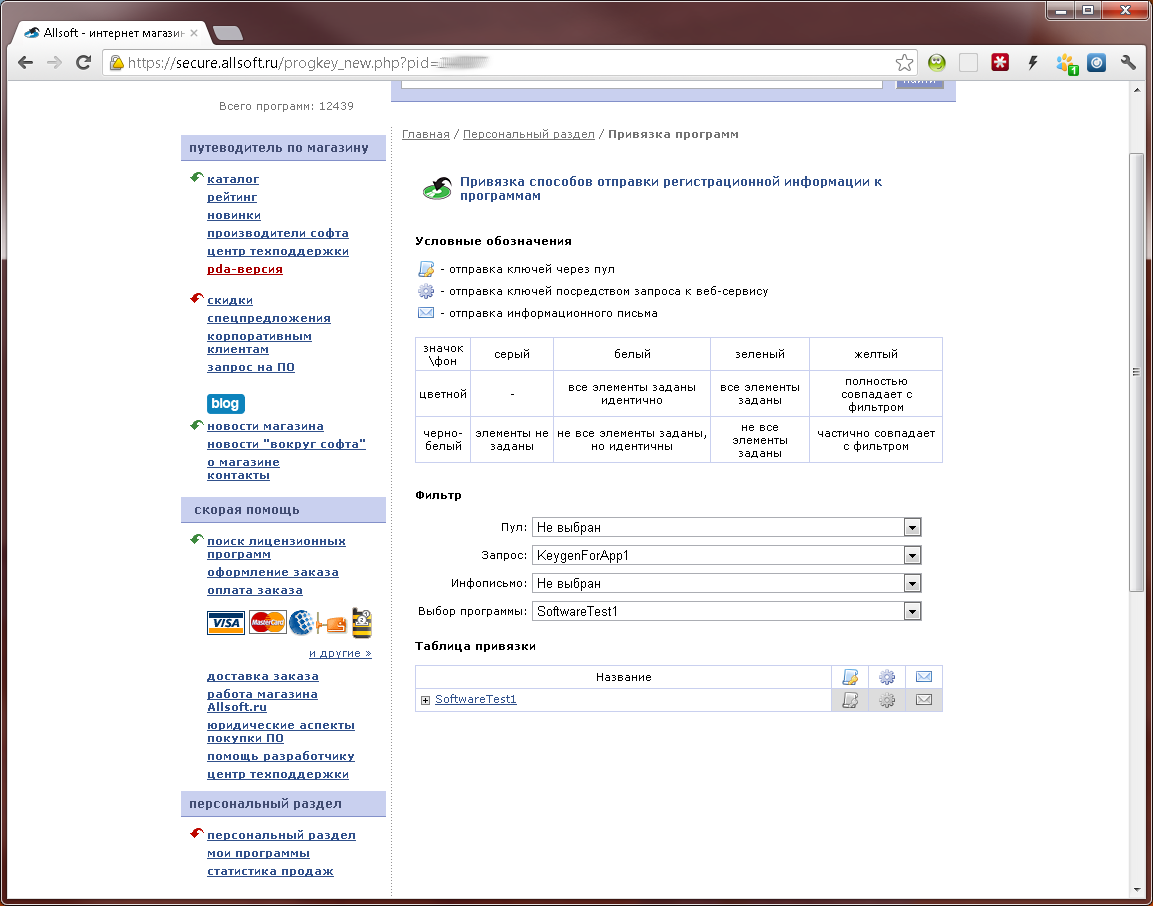1153x906 pixels.
Task: Click the security lock icon in address bar
Action: pyautogui.click(x=116, y=63)
